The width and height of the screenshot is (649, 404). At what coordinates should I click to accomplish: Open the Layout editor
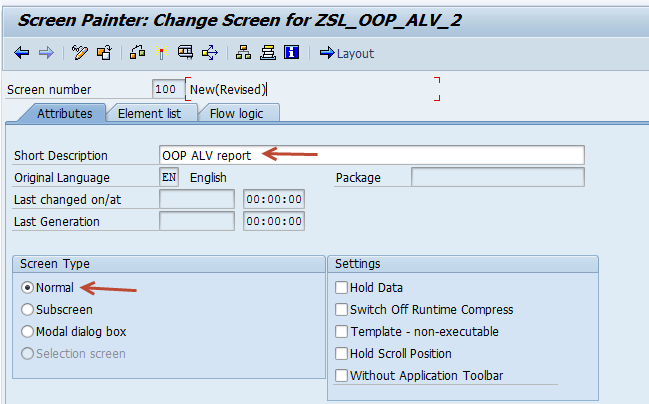click(x=346, y=53)
